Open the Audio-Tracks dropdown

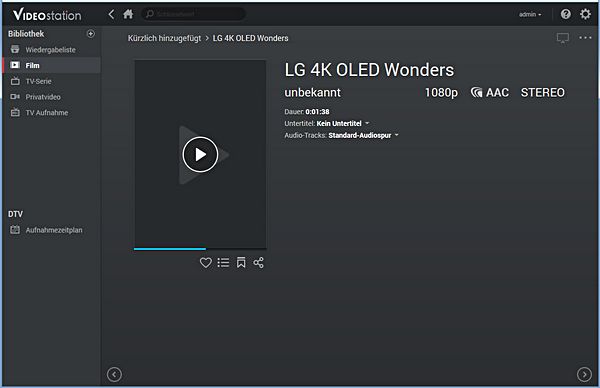tap(364, 135)
